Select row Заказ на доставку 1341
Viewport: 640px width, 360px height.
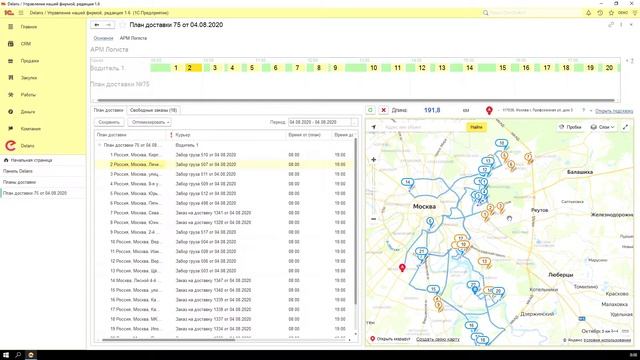pos(224,213)
